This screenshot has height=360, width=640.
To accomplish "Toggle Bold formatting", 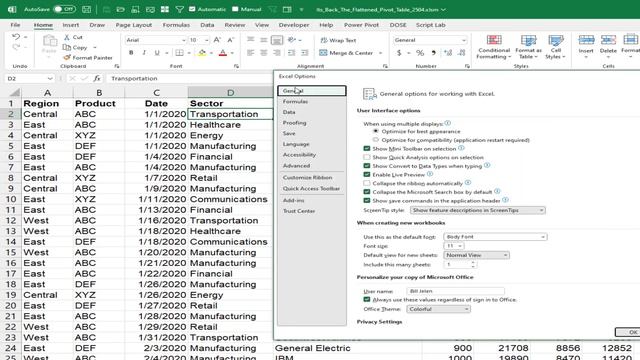I will [x=131, y=53].
